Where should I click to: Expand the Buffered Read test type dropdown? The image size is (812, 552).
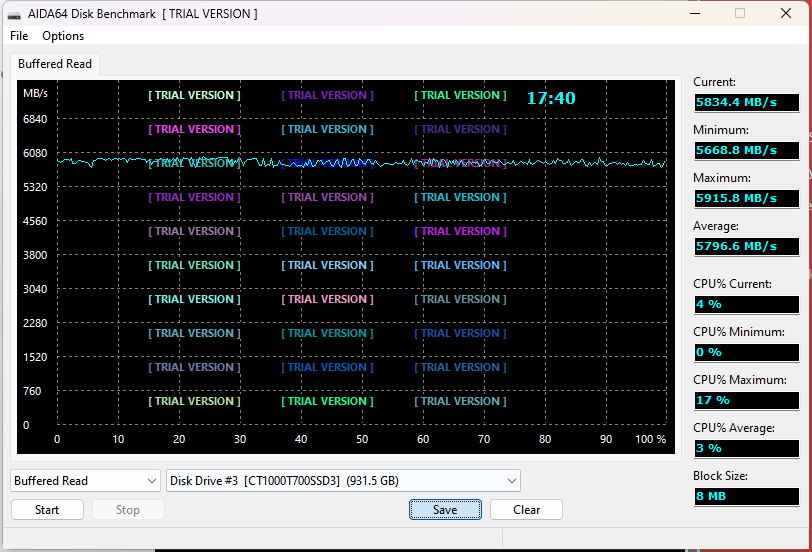point(85,481)
